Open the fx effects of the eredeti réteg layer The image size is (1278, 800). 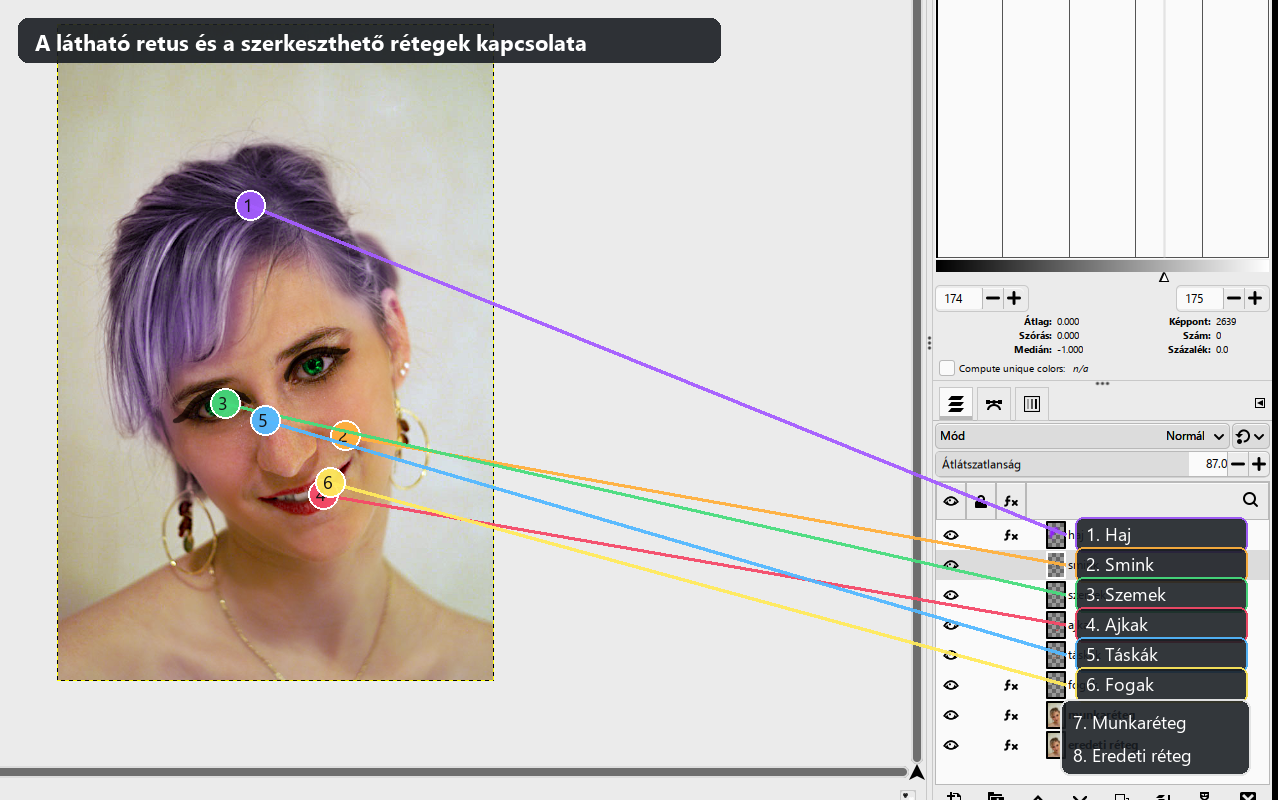point(1011,745)
